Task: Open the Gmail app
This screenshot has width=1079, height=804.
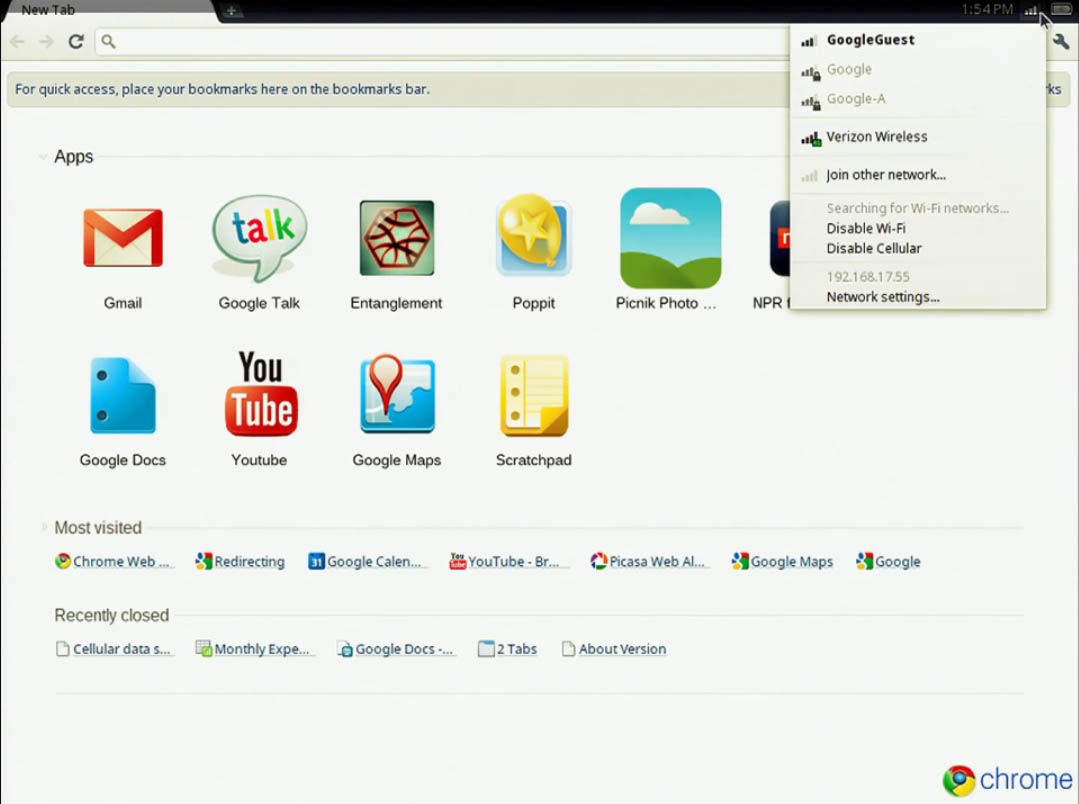Action: (122, 239)
